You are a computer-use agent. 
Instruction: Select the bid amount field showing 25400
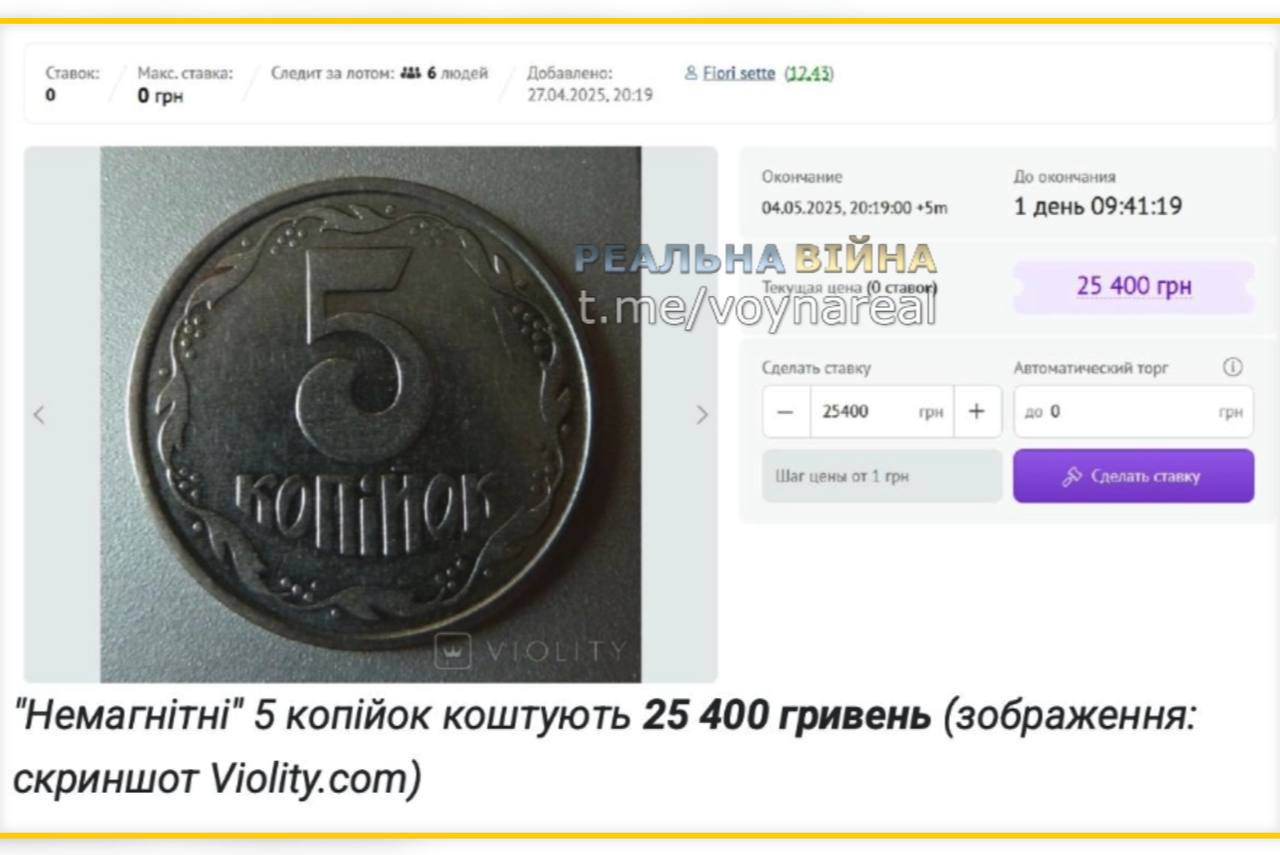(x=881, y=412)
